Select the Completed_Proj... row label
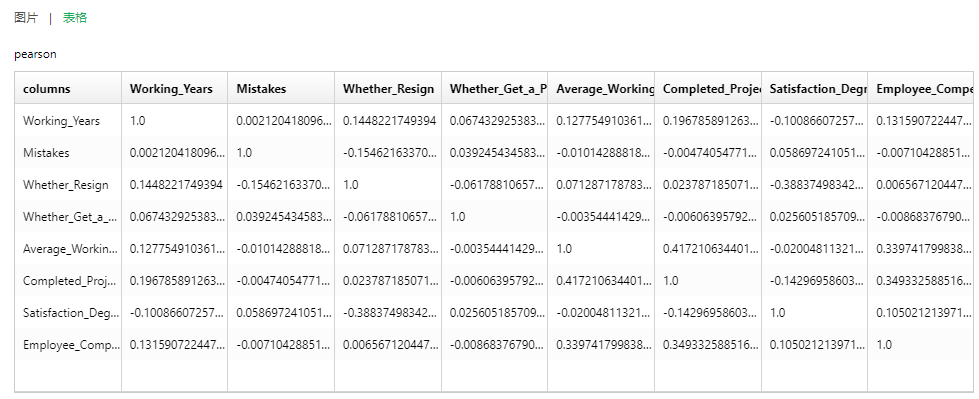 pyautogui.click(x=70, y=280)
